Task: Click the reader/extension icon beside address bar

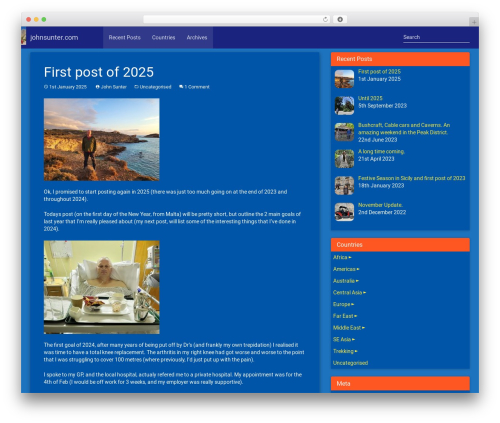Action: [x=340, y=19]
